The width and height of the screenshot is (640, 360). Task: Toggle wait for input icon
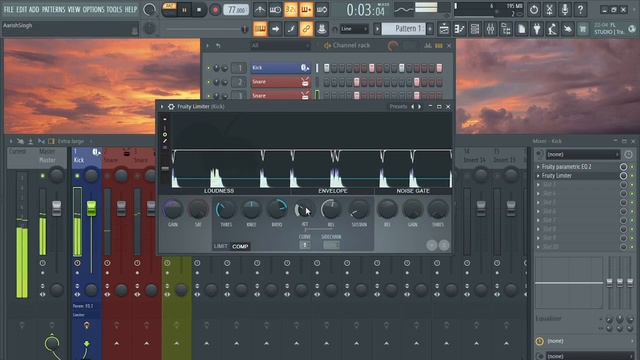(275, 9)
